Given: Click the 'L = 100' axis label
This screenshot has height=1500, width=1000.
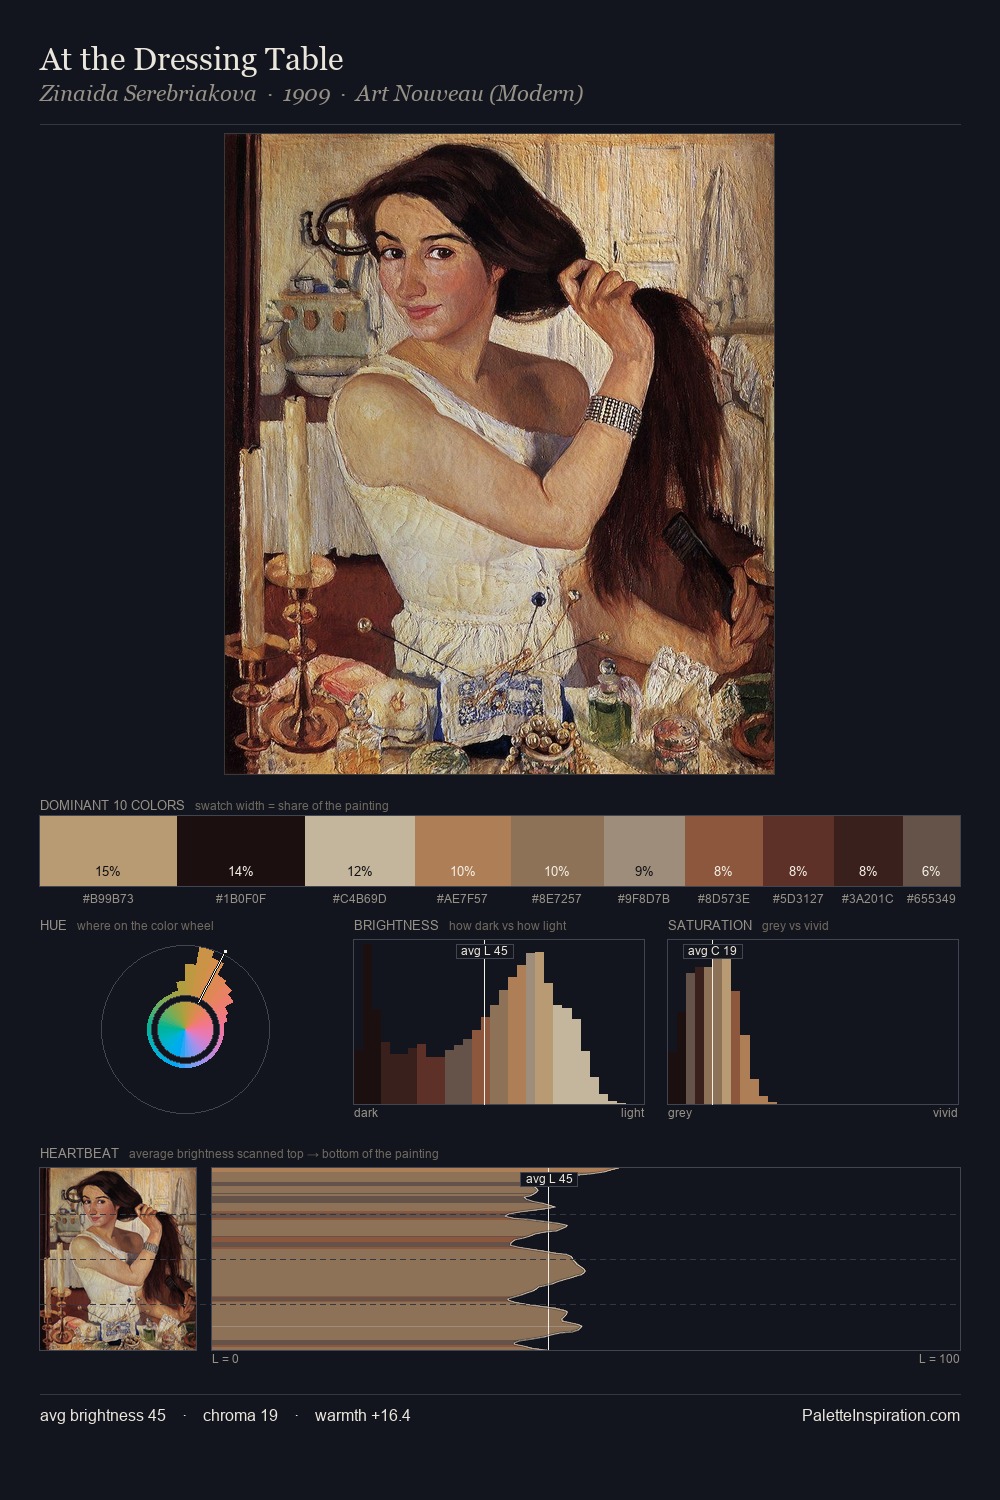Looking at the screenshot, I should click(x=939, y=1359).
